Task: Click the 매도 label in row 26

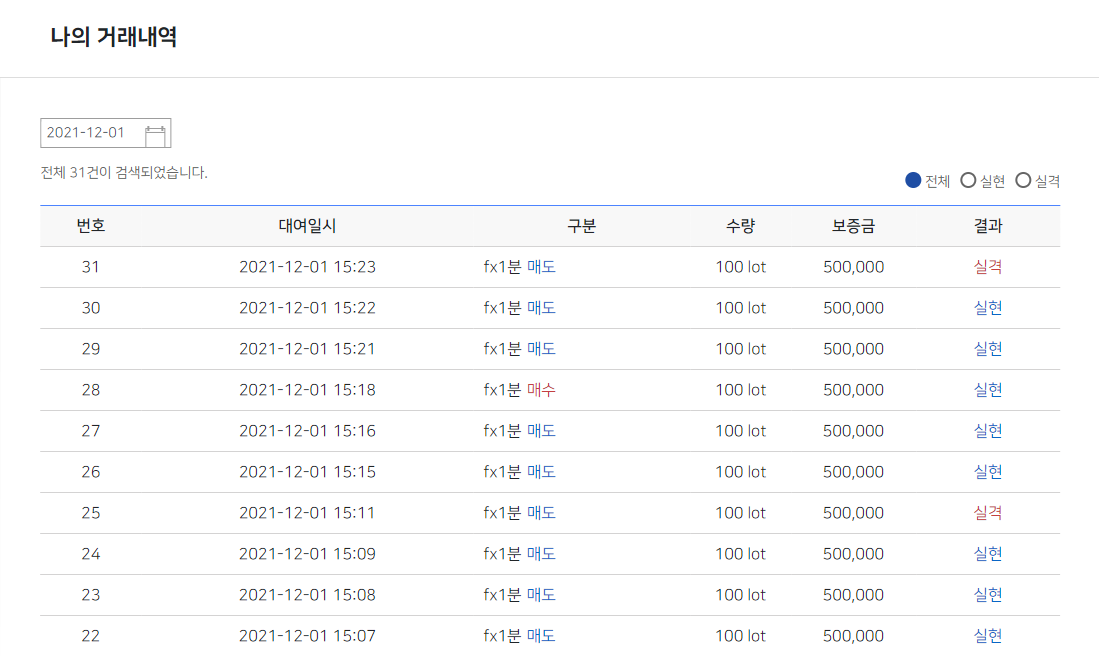Action: pos(541,472)
